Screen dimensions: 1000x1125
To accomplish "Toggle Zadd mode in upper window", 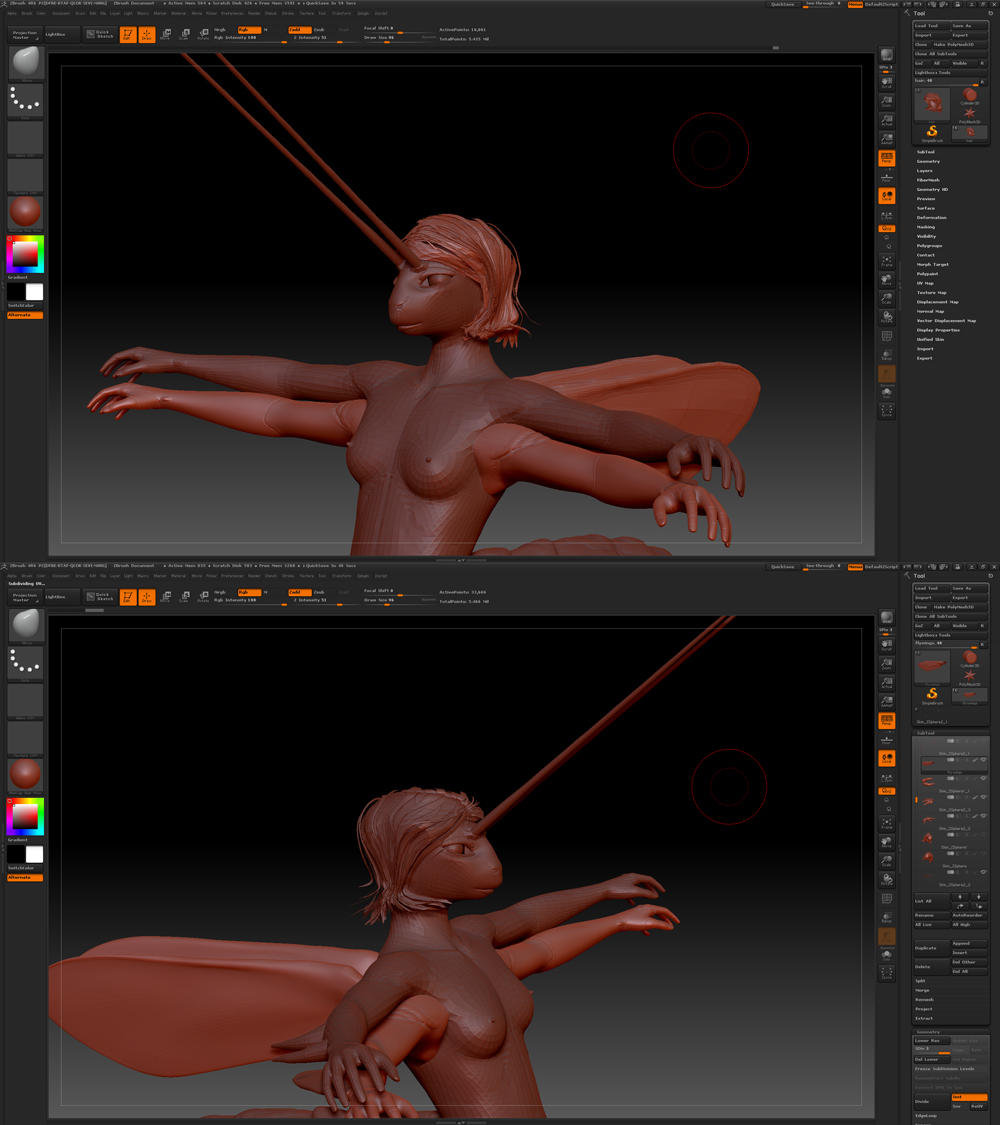I will pyautogui.click(x=298, y=29).
